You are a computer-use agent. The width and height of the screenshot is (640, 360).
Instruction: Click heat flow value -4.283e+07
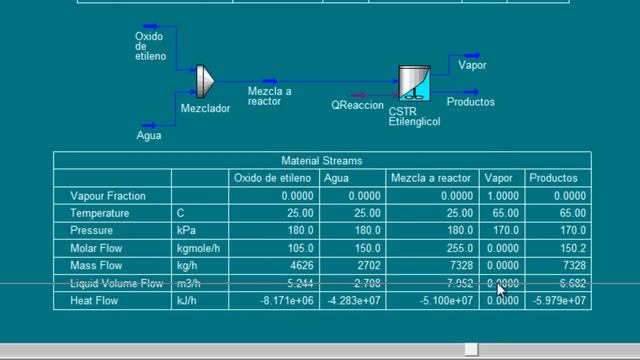(x=354, y=300)
